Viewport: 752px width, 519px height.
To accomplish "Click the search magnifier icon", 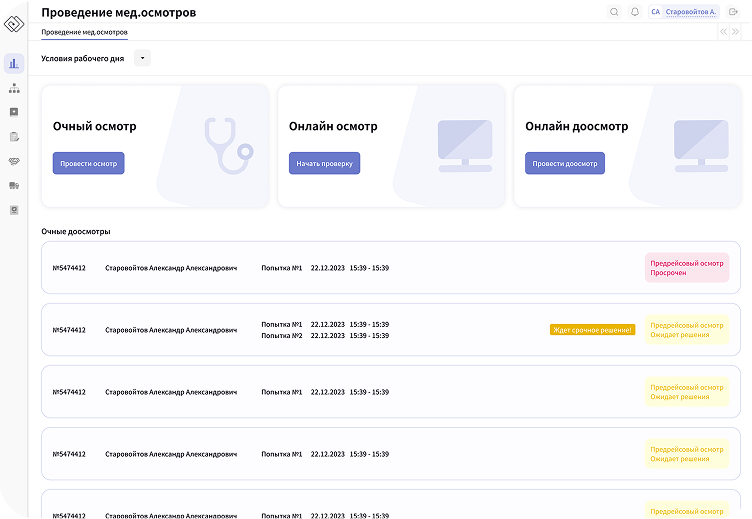I will pos(614,12).
